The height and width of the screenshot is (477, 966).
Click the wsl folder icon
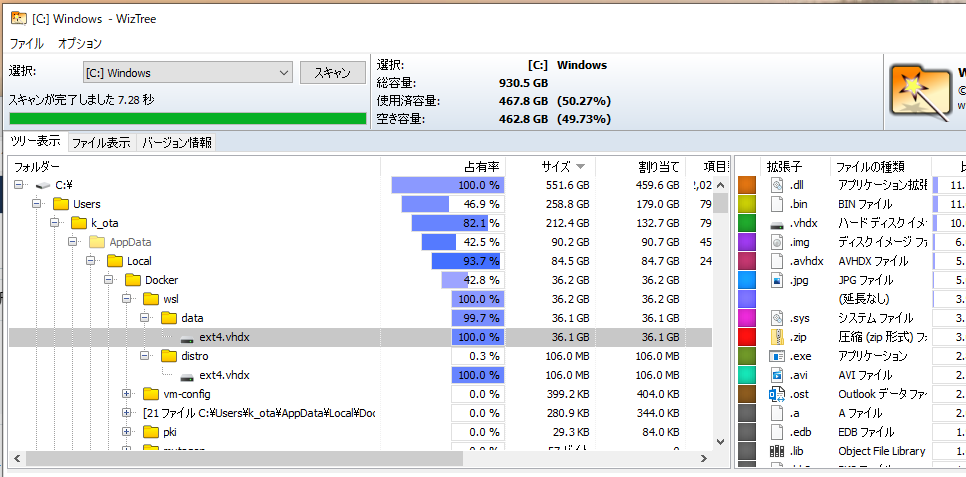[151, 300]
